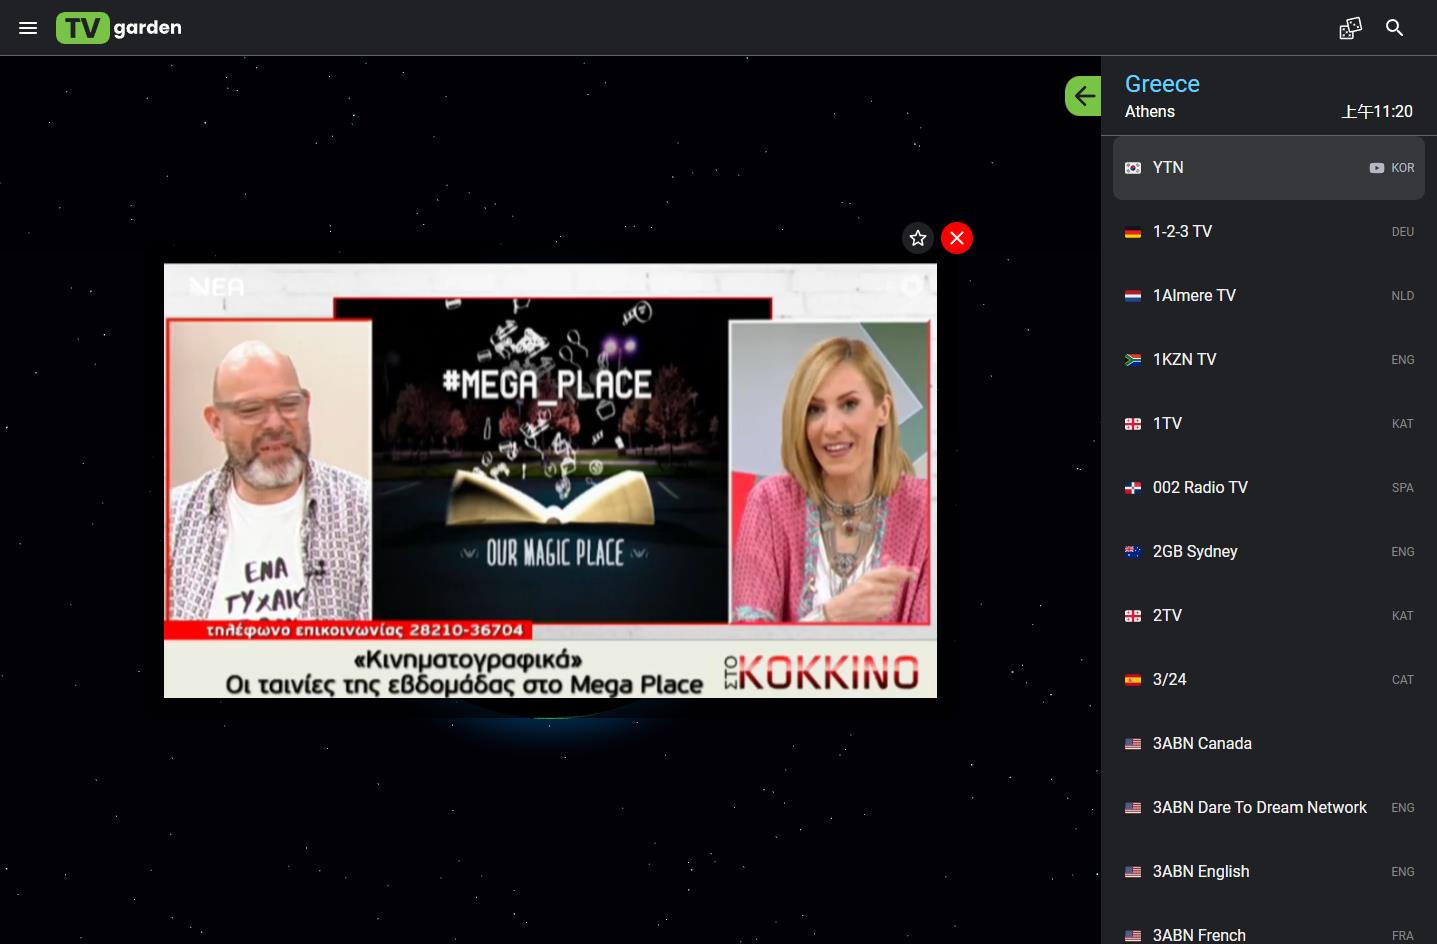Click the US flag beside 3ABN English
Viewport: 1437px width, 944px height.
[1133, 872]
